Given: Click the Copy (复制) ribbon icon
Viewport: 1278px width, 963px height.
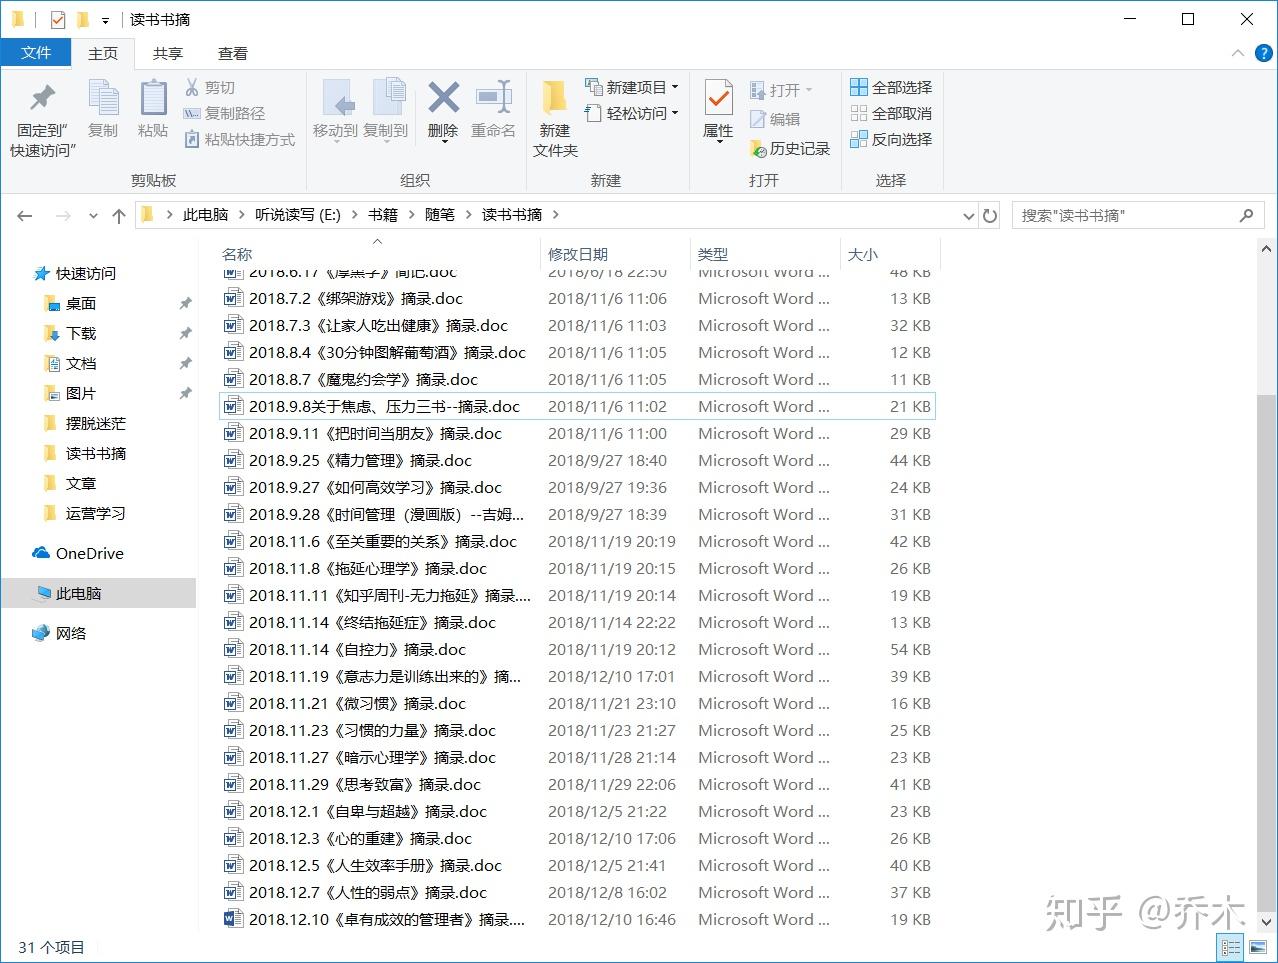Looking at the screenshot, I should [103, 98].
